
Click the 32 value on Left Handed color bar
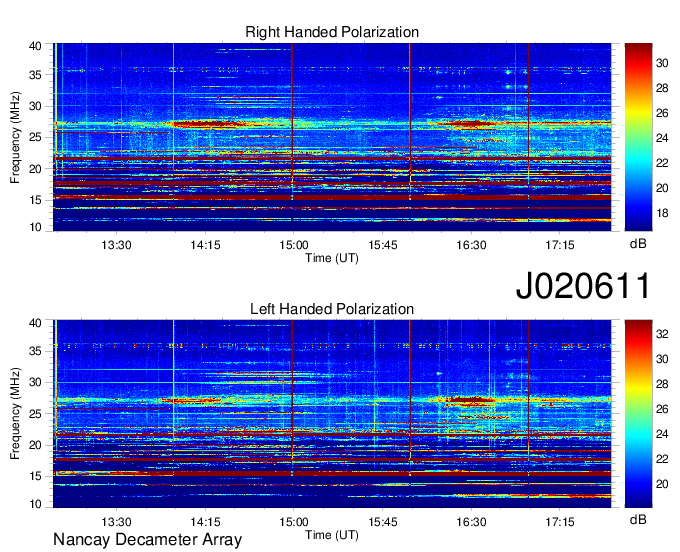[x=662, y=334]
